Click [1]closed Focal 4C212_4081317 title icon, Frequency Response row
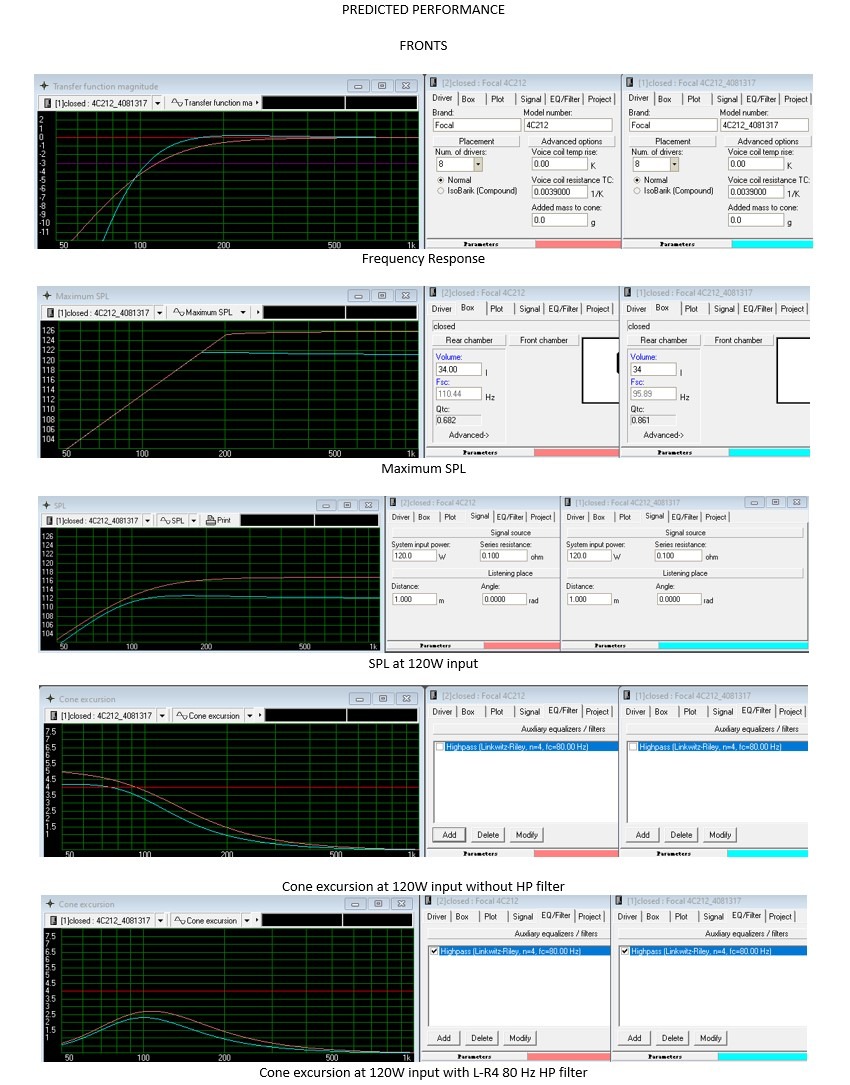The height and width of the screenshot is (1085, 850). [629, 82]
